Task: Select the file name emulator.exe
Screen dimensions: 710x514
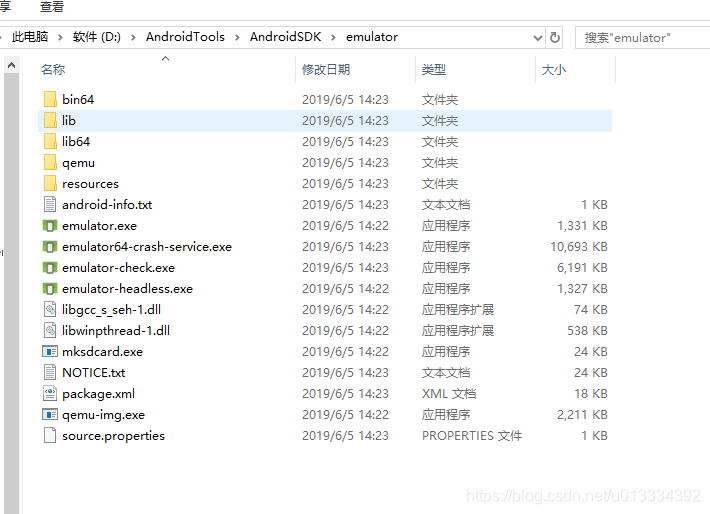Action: click(x=99, y=226)
